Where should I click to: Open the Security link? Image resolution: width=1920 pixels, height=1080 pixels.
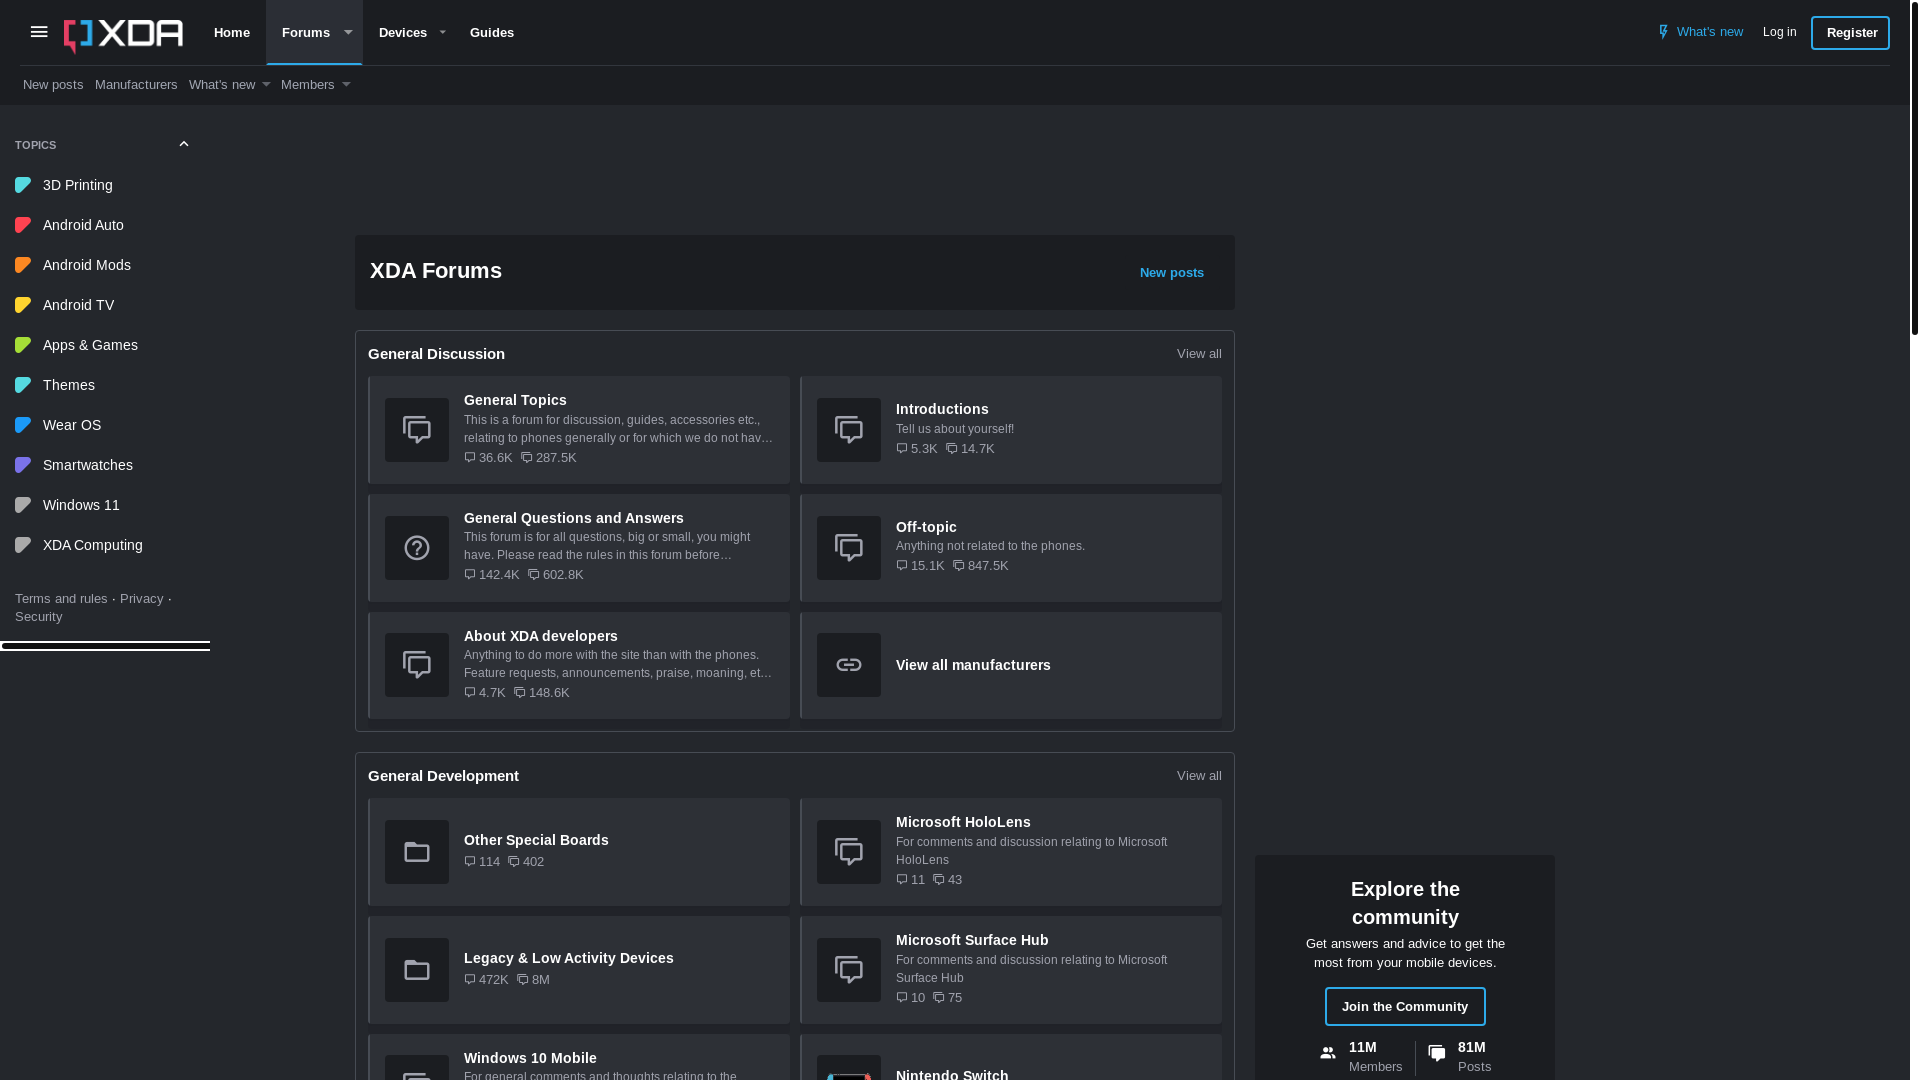[x=38, y=617]
